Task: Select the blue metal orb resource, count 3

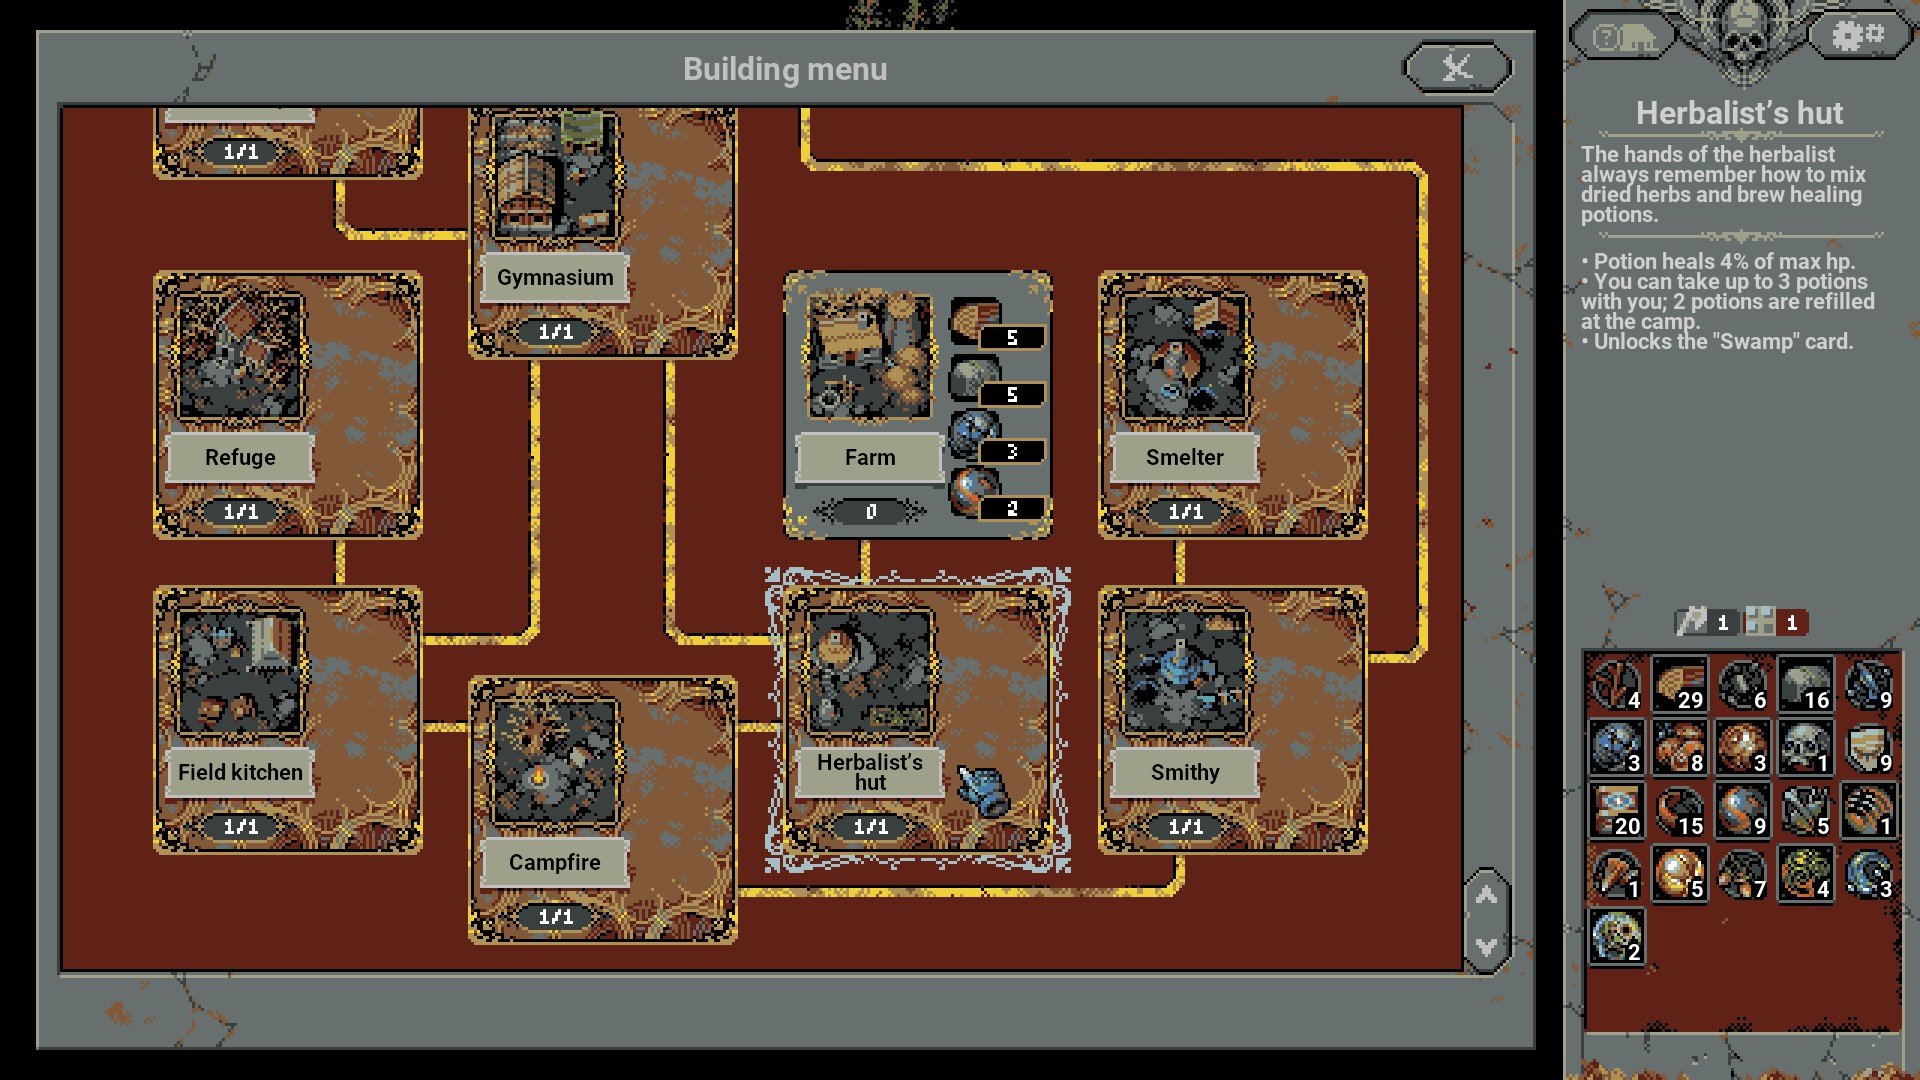Action: pos(1616,747)
